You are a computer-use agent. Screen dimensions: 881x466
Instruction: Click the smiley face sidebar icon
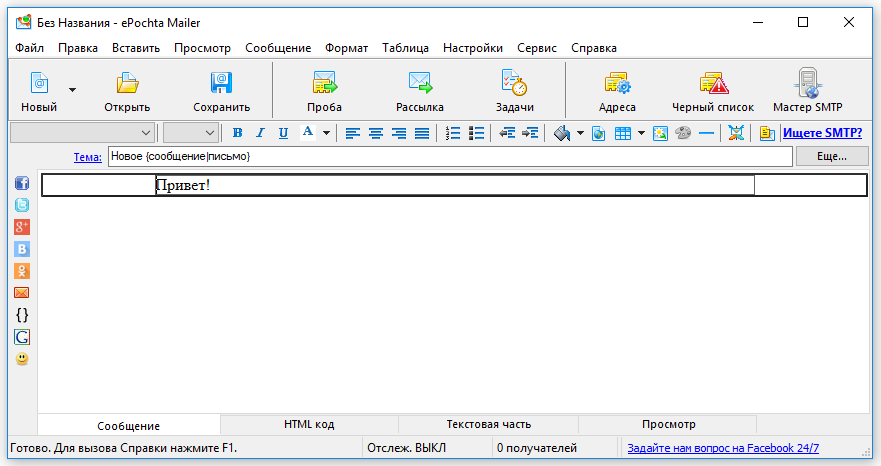[22, 359]
